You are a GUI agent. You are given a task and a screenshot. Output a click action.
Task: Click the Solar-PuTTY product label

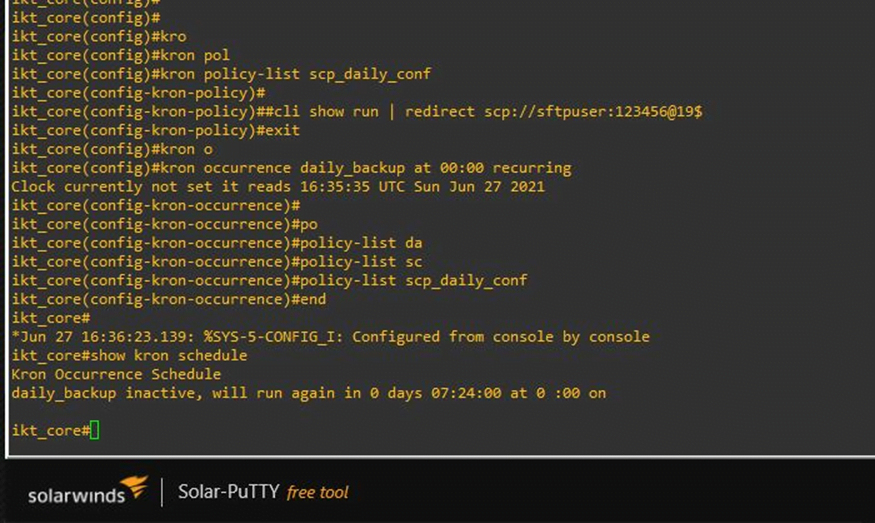(x=227, y=491)
